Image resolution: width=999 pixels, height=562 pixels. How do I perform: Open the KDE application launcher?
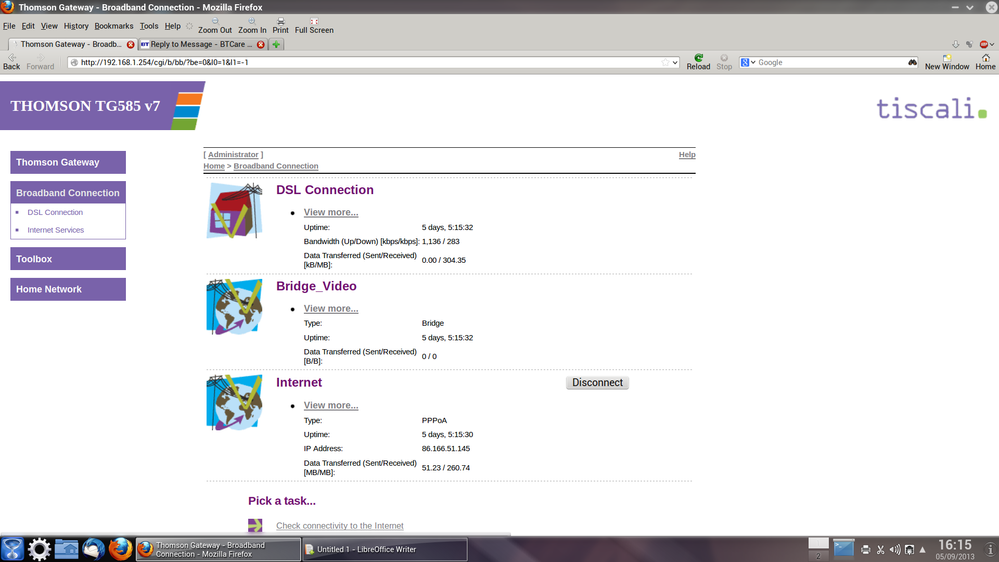12,549
